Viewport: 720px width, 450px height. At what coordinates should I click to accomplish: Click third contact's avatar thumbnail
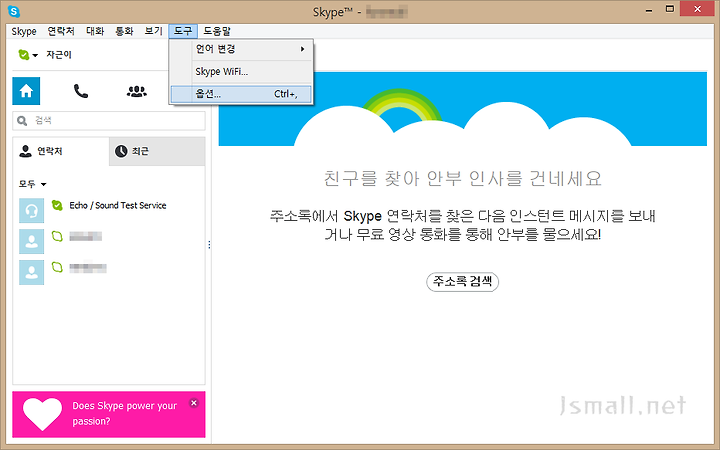coord(32,272)
